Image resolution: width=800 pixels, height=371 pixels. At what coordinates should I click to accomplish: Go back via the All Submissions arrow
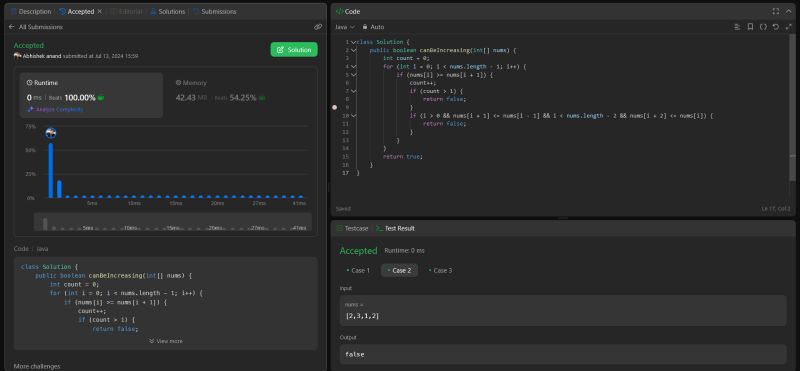(12, 27)
